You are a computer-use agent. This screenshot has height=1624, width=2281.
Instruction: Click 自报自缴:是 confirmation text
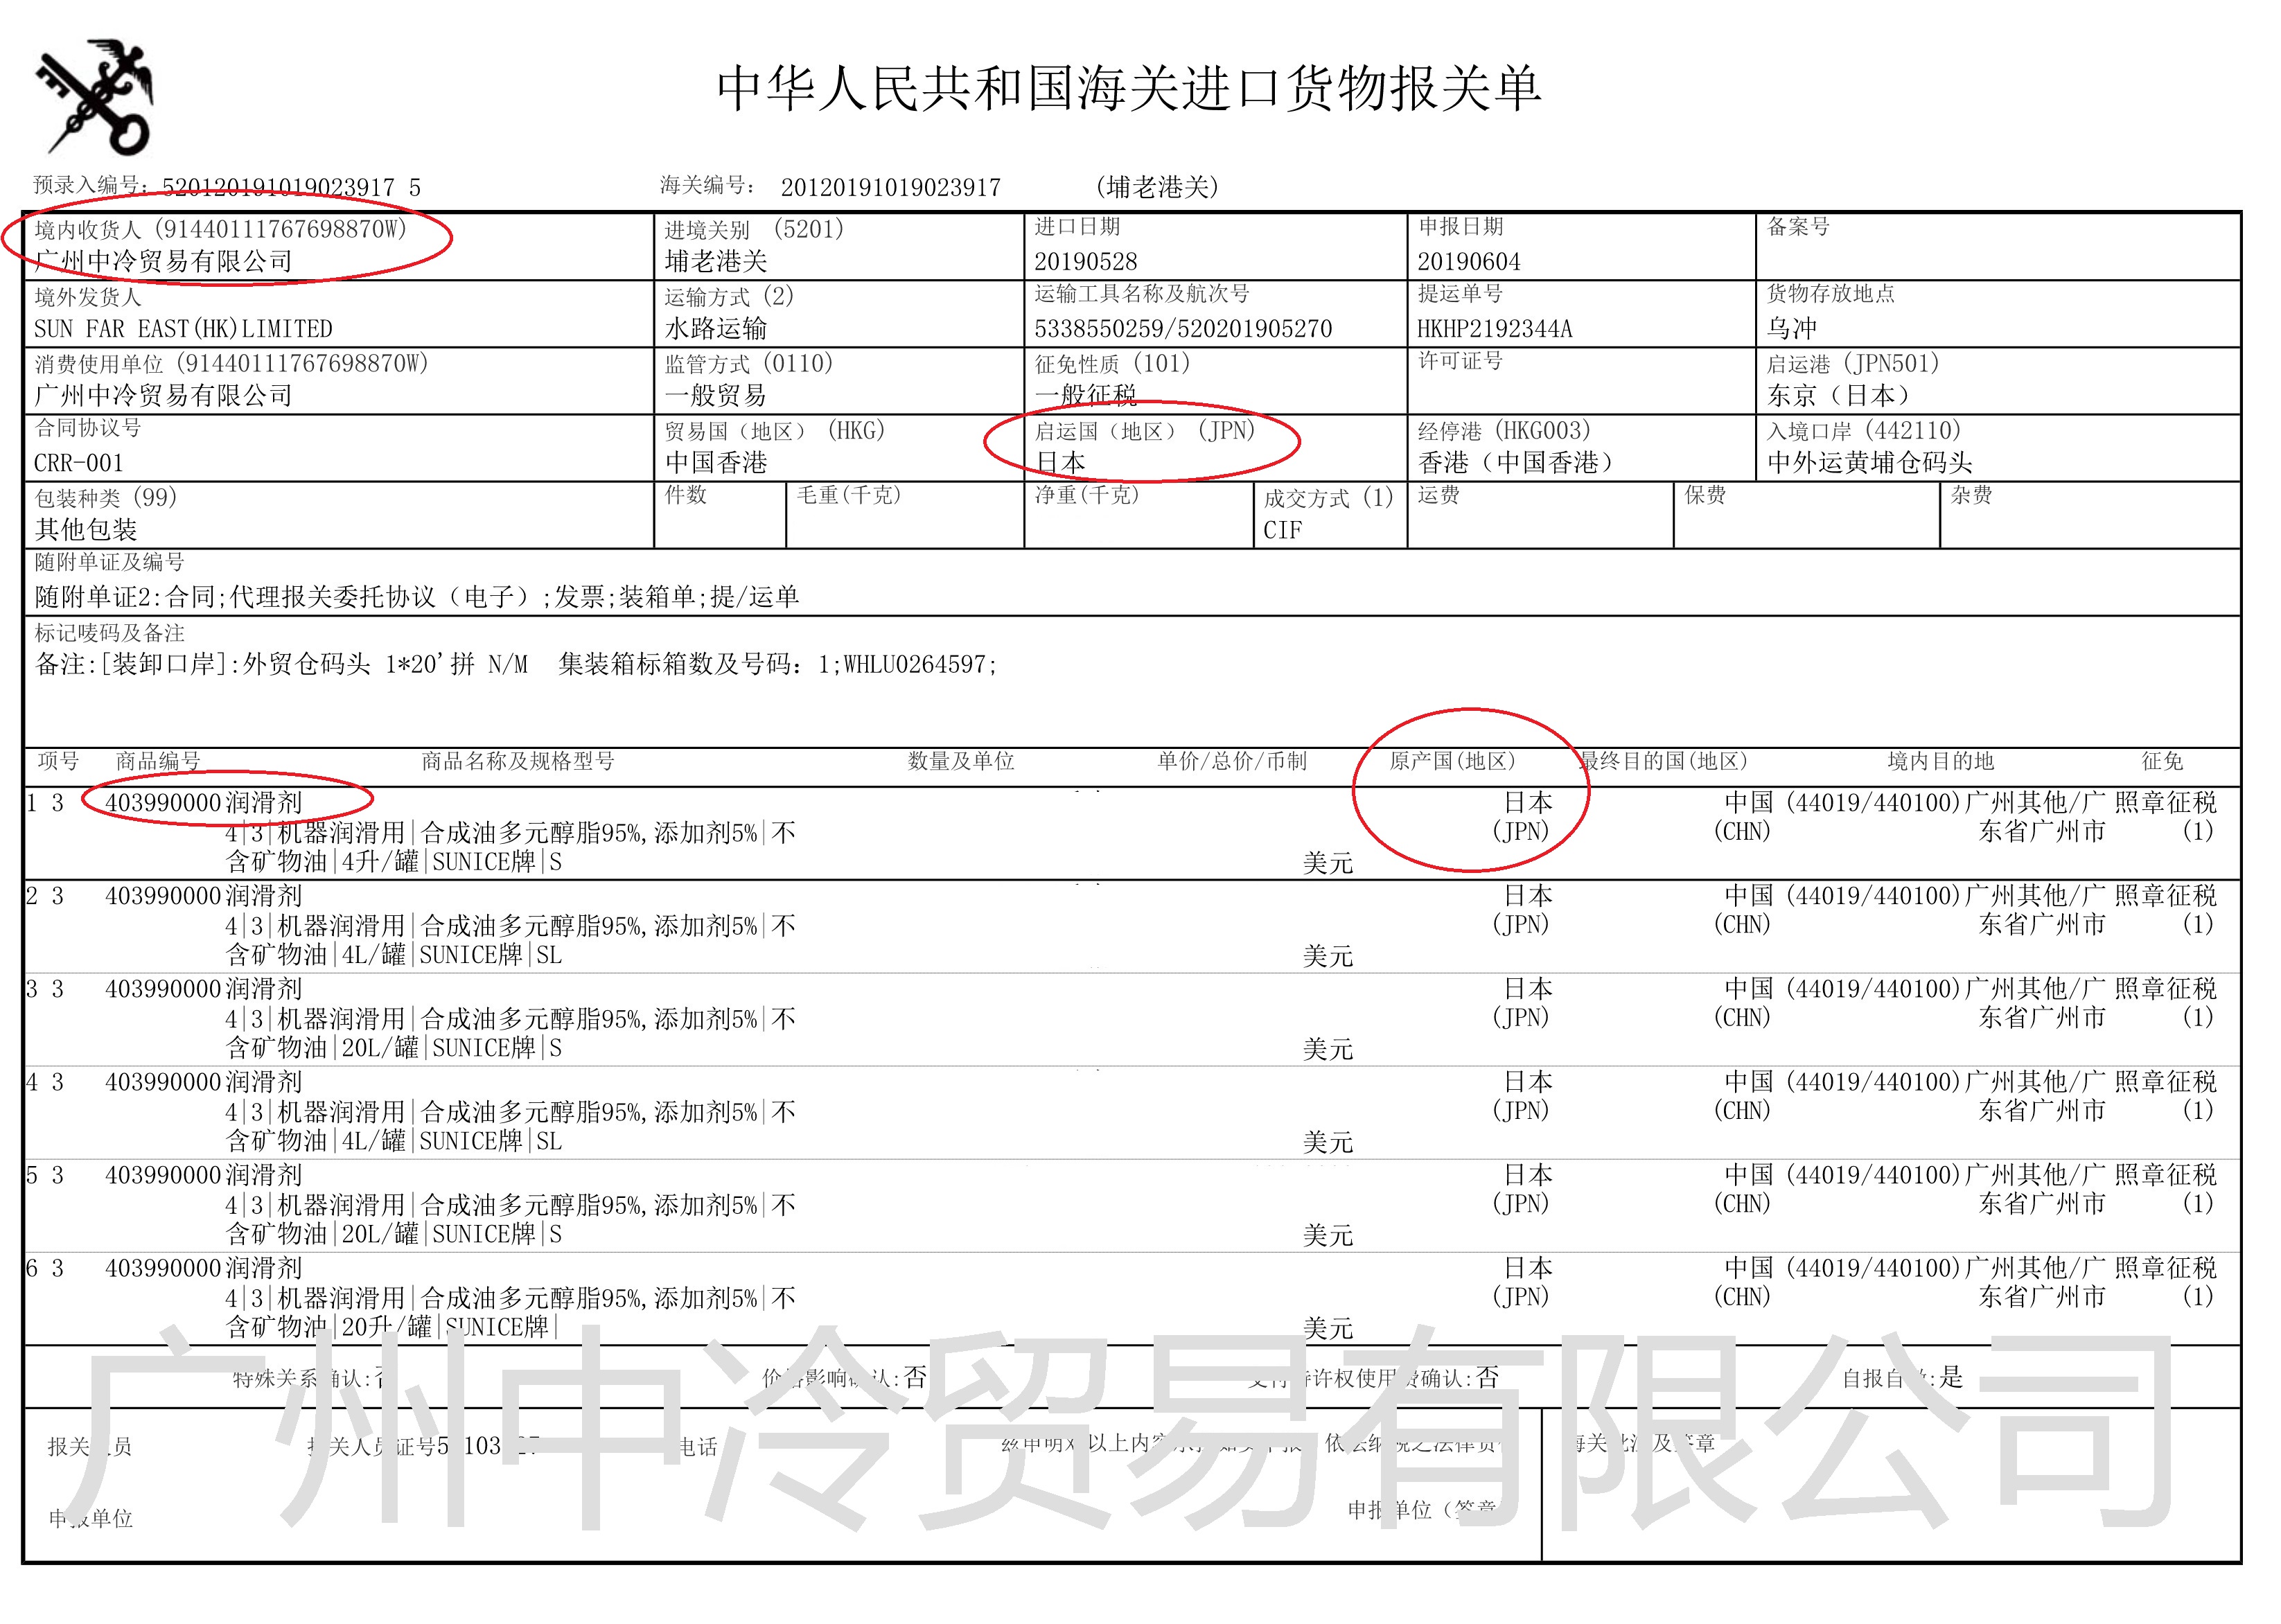(x=1902, y=1378)
